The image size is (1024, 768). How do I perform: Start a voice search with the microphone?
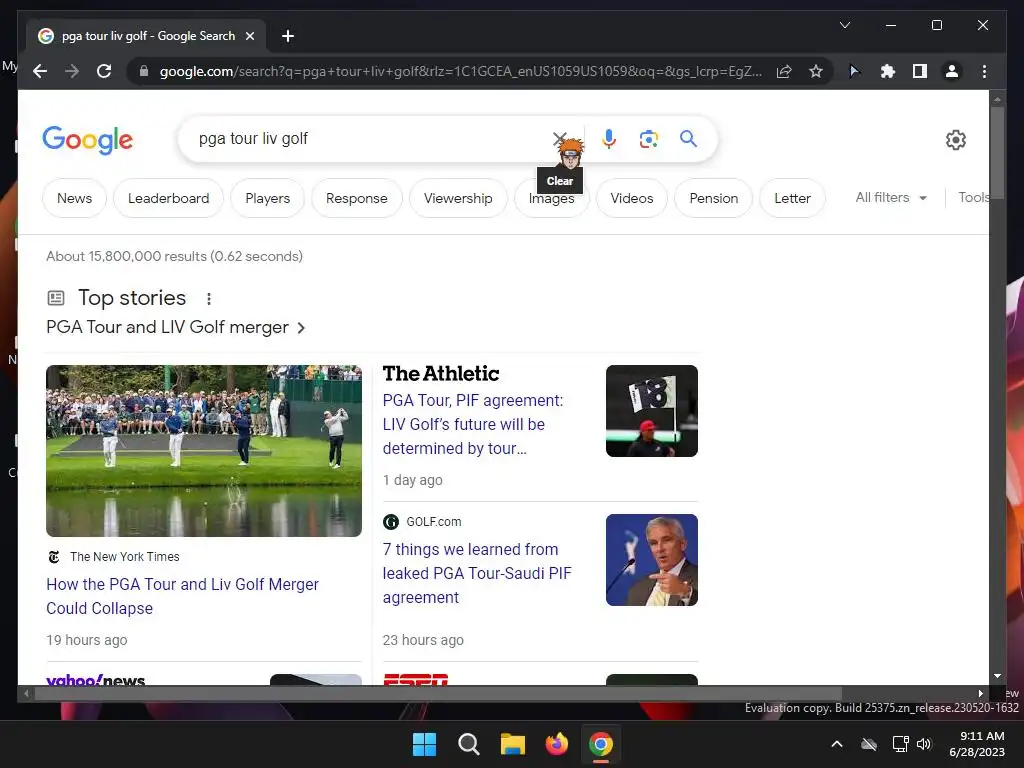609,138
